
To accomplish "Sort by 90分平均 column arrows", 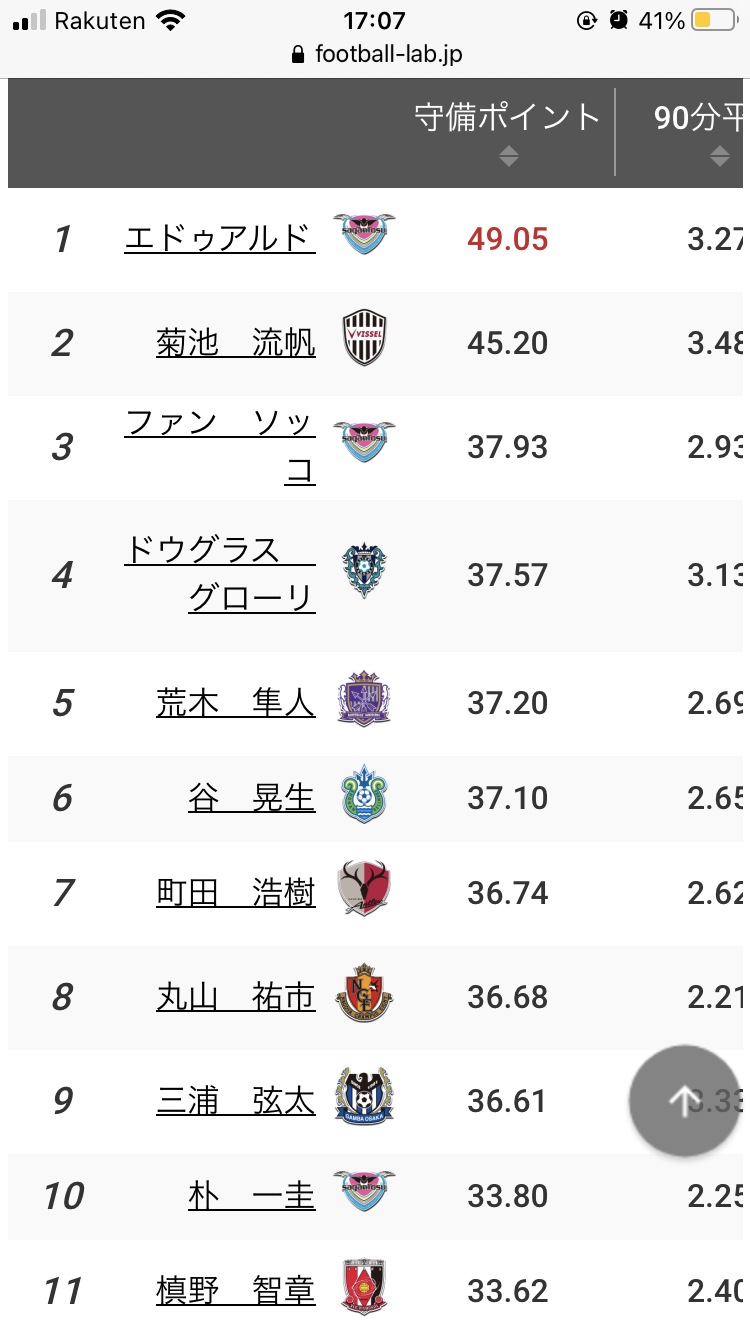I will [x=719, y=156].
